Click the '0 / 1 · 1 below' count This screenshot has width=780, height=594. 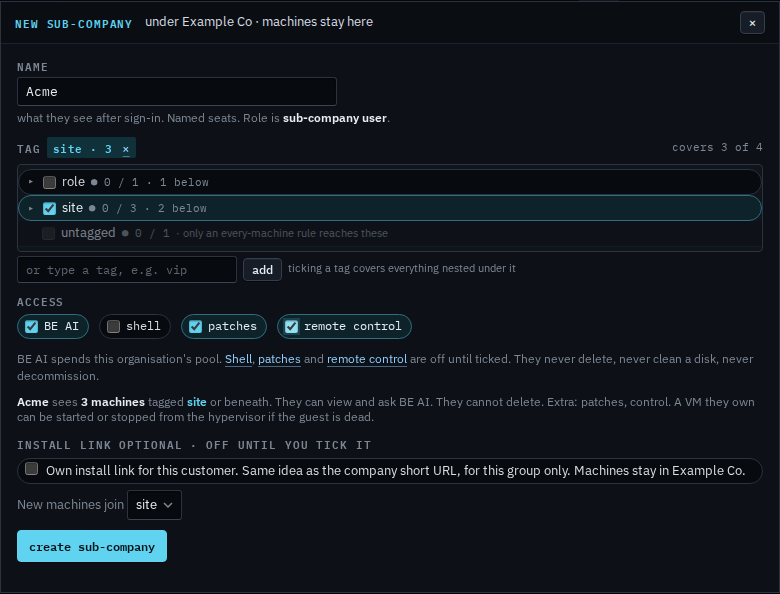[156, 183]
